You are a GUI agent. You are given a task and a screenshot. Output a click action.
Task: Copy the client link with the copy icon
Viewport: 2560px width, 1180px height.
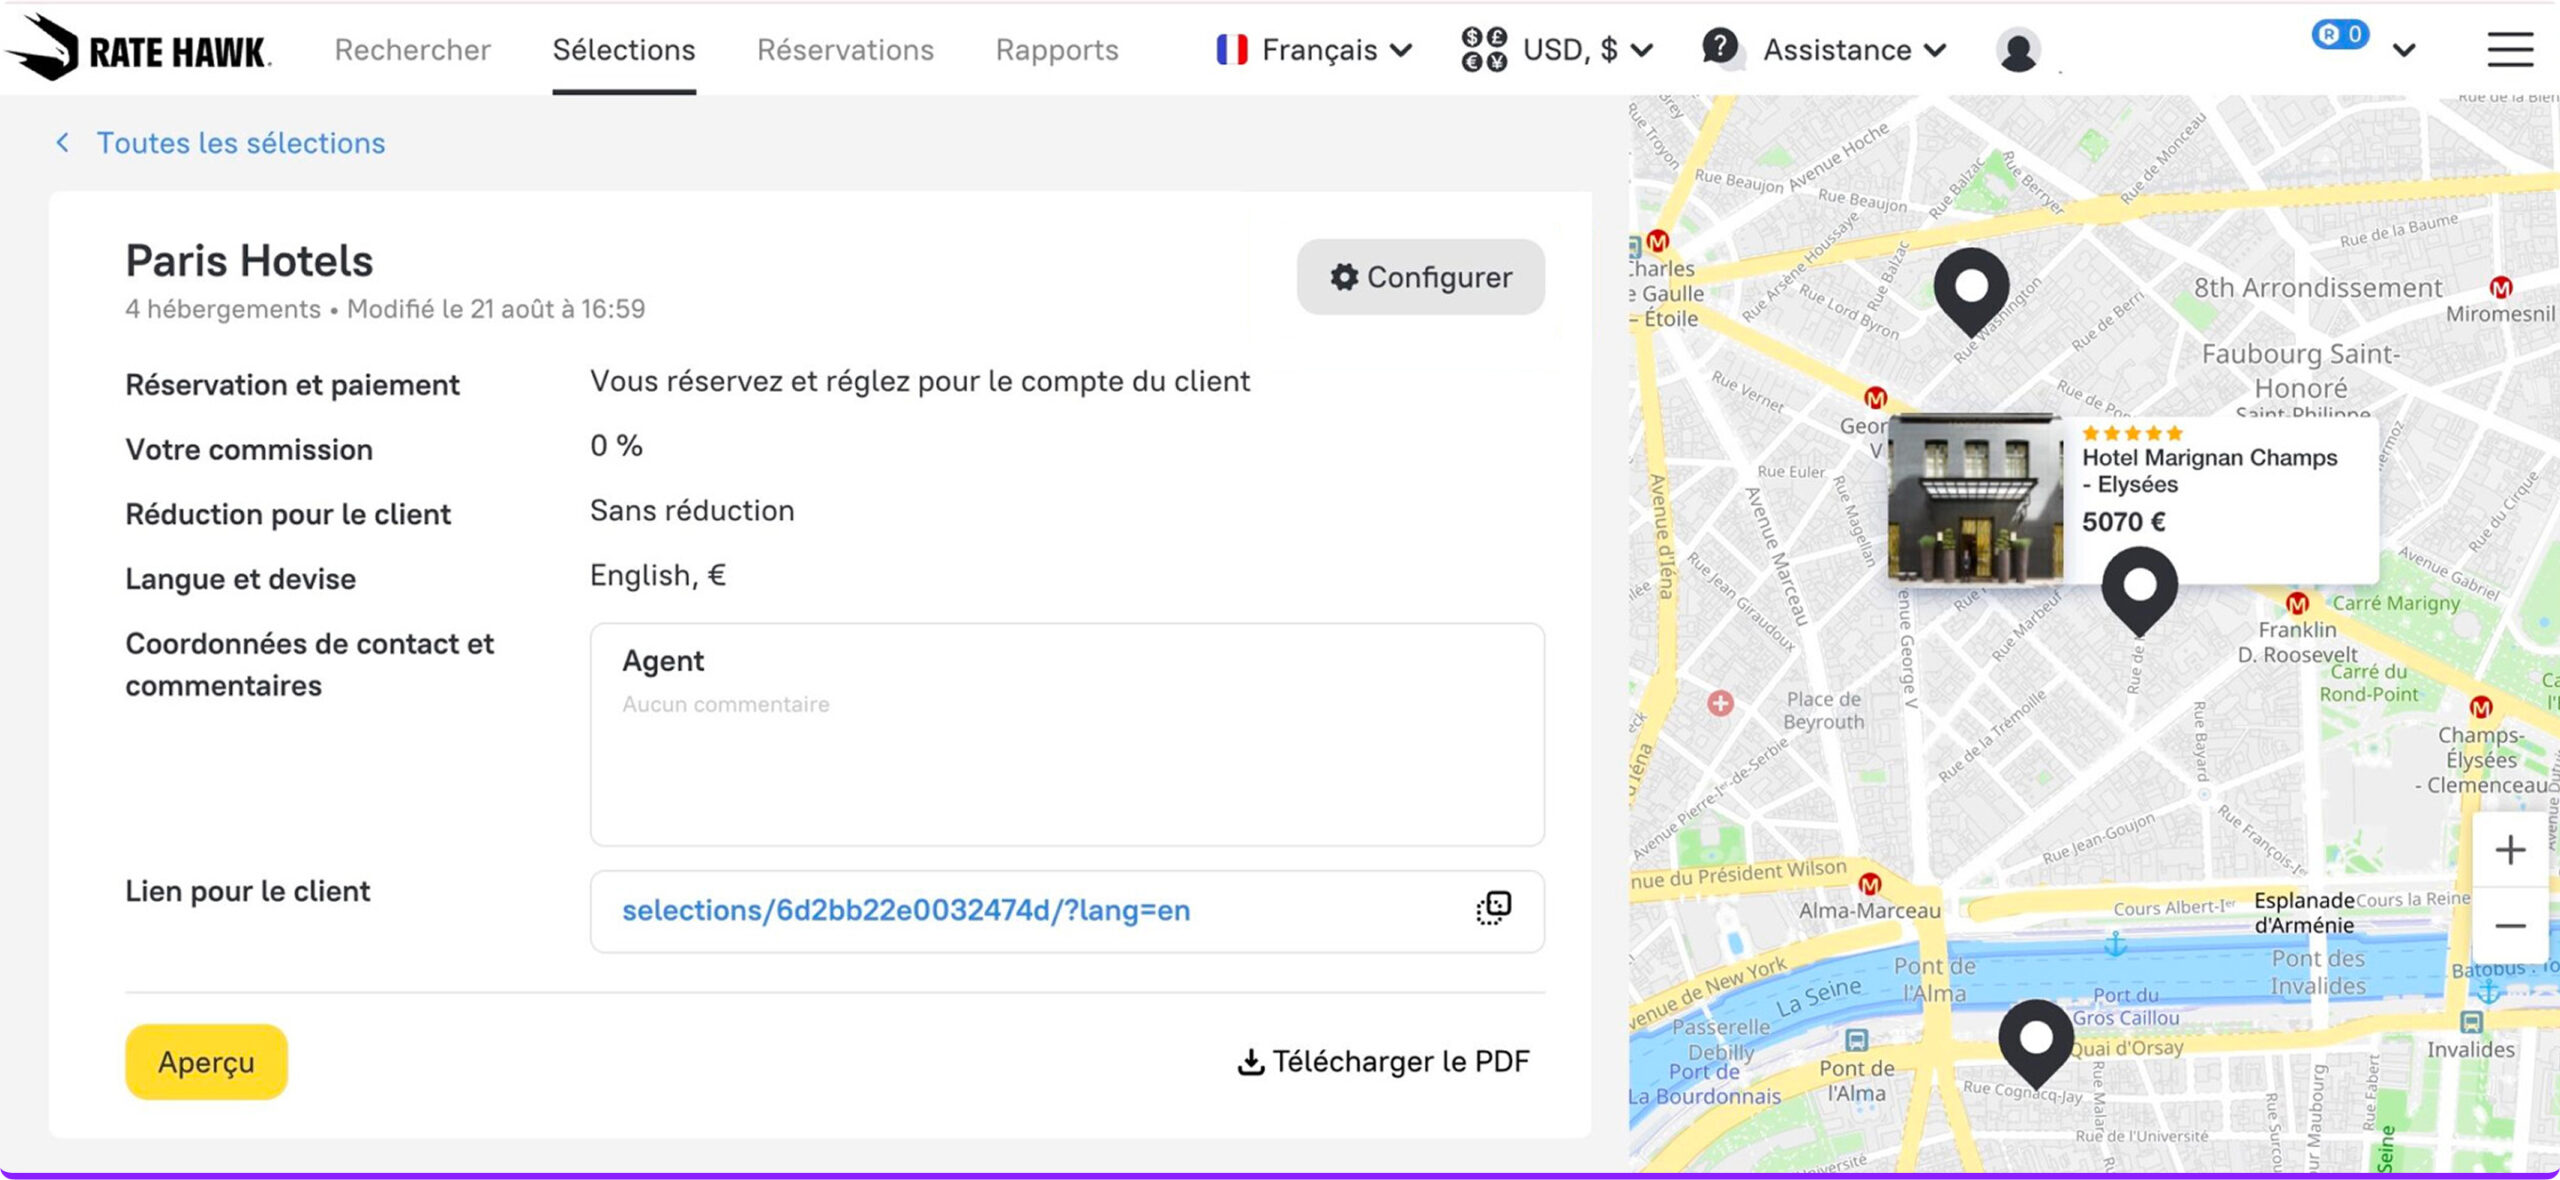[x=1493, y=908]
